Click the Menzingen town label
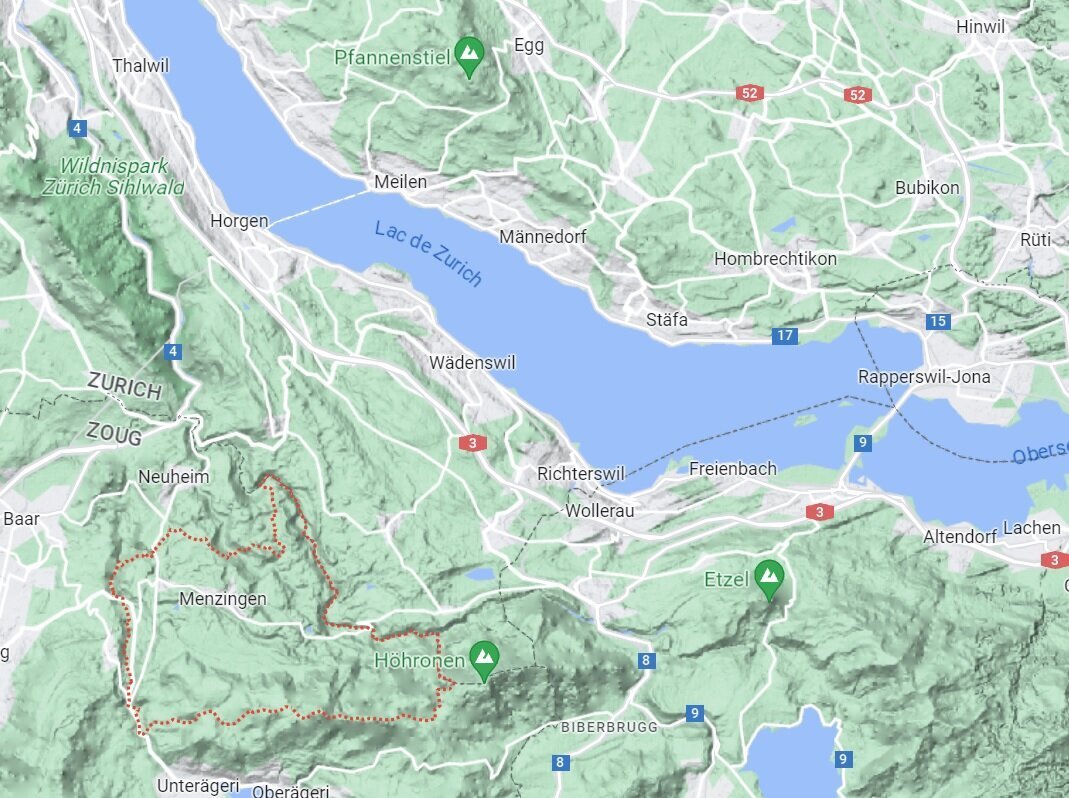This screenshot has width=1069, height=798. coord(223,599)
